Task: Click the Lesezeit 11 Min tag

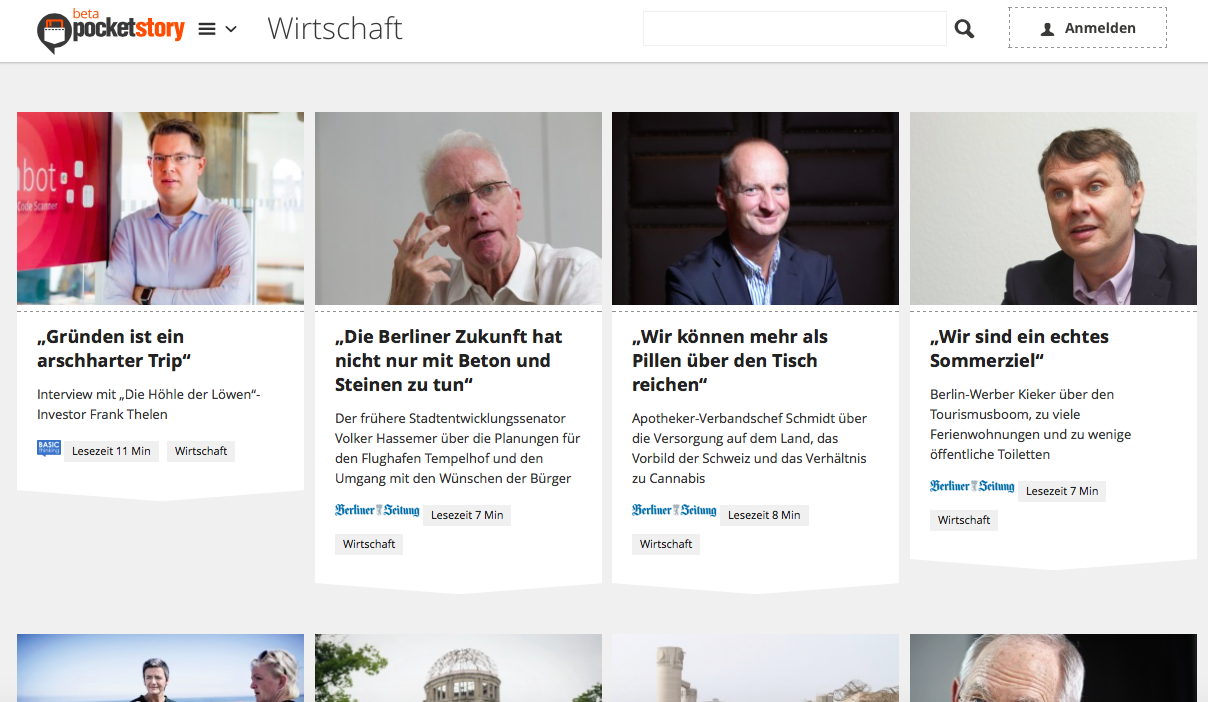Action: point(111,451)
